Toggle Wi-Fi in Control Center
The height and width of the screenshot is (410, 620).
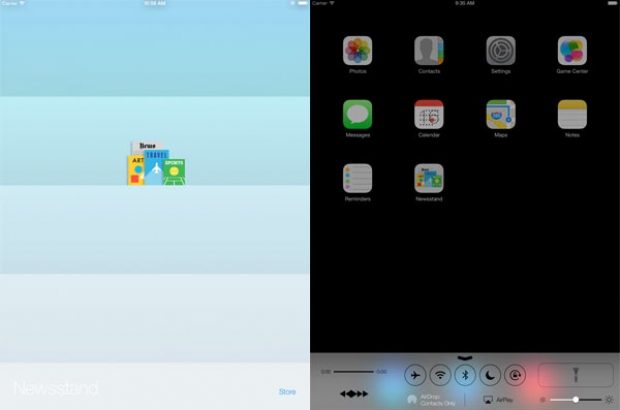(440, 375)
